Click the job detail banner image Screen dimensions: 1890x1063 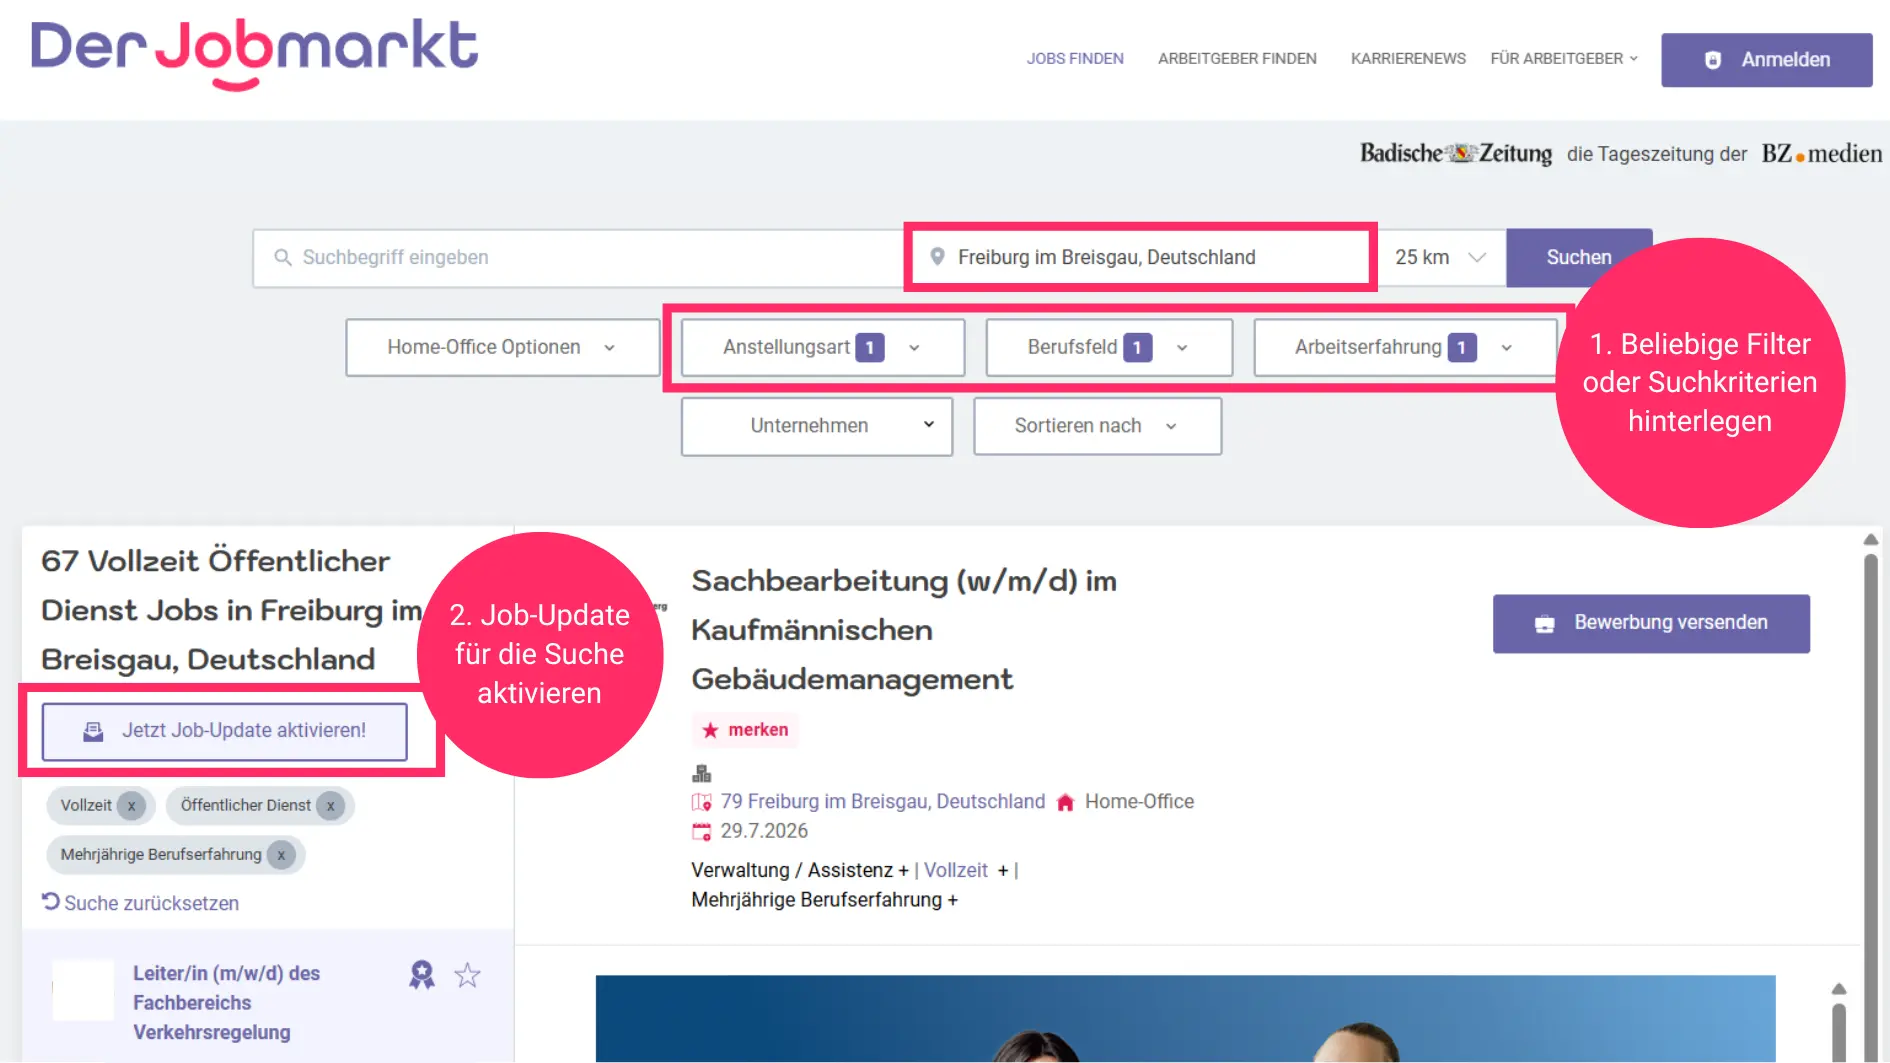tap(1185, 1018)
